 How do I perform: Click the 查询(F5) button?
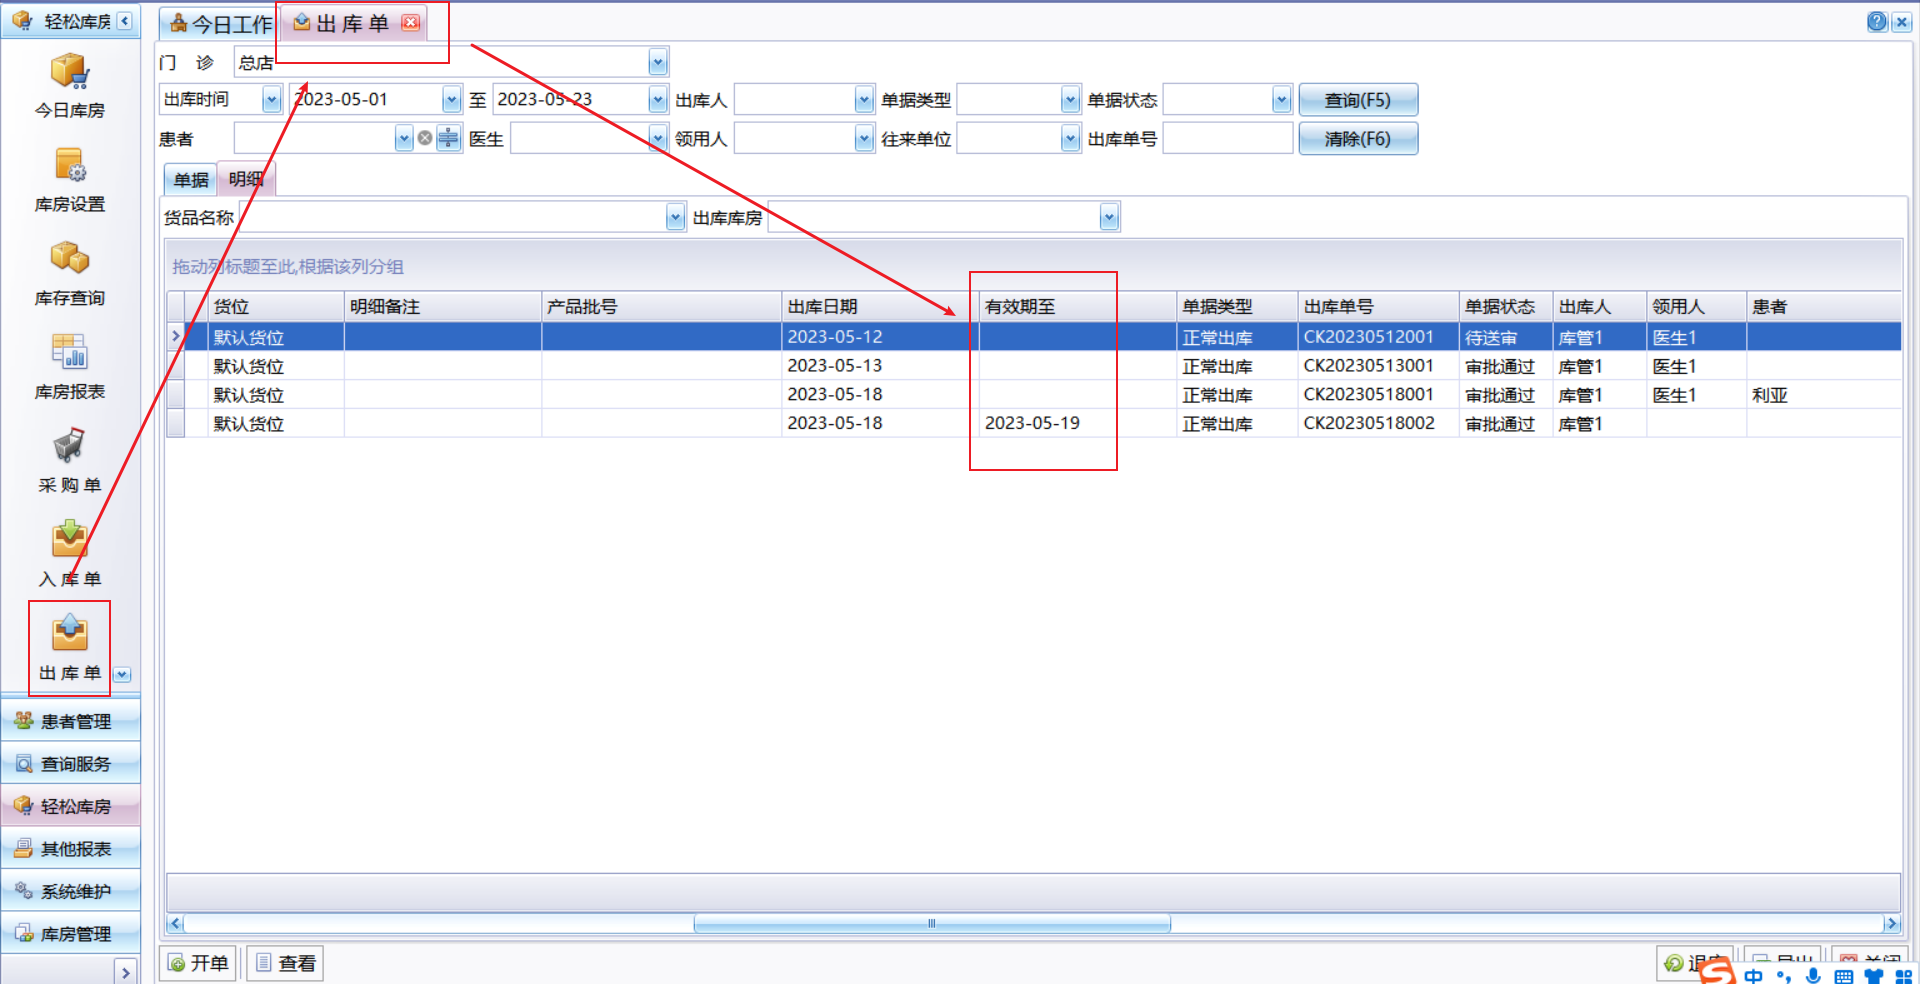pyautogui.click(x=1358, y=99)
